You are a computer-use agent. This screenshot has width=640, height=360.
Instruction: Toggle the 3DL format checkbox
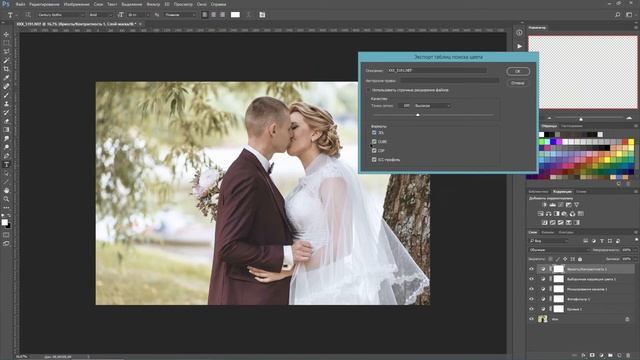point(374,132)
